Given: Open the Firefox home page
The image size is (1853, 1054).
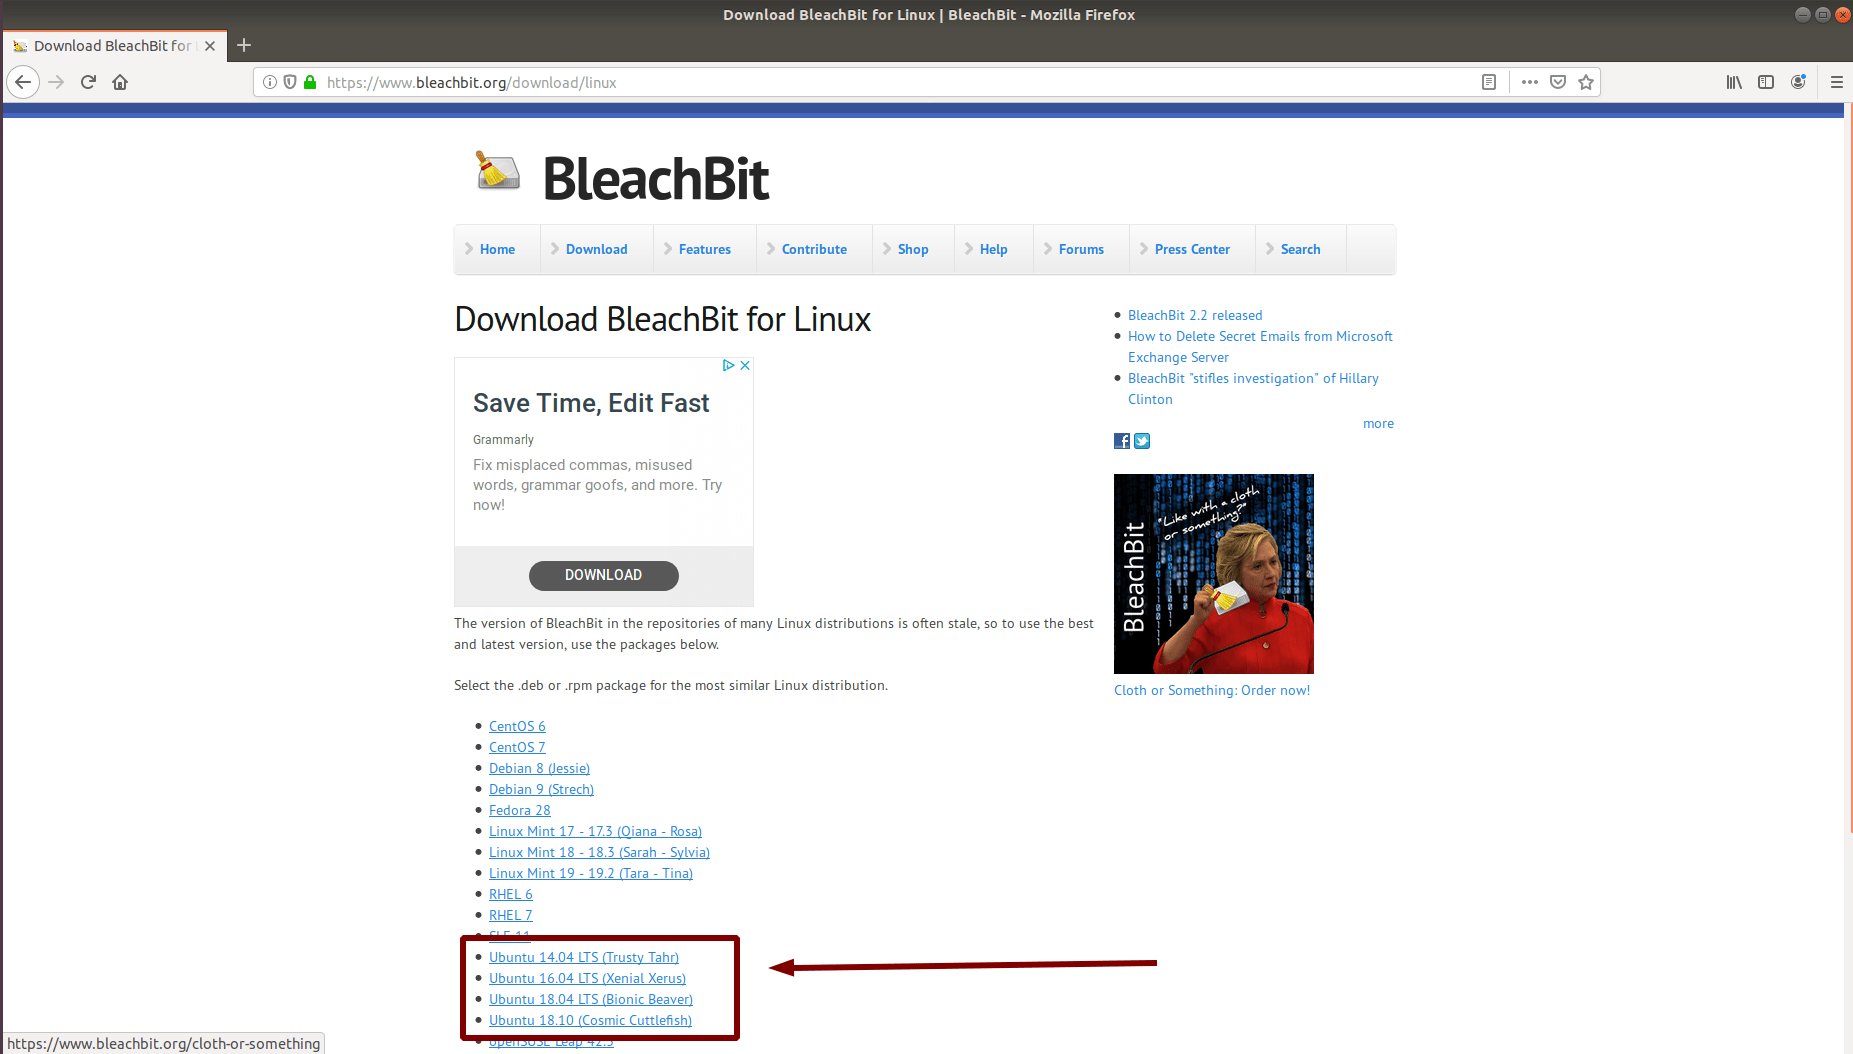Looking at the screenshot, I should coord(120,82).
